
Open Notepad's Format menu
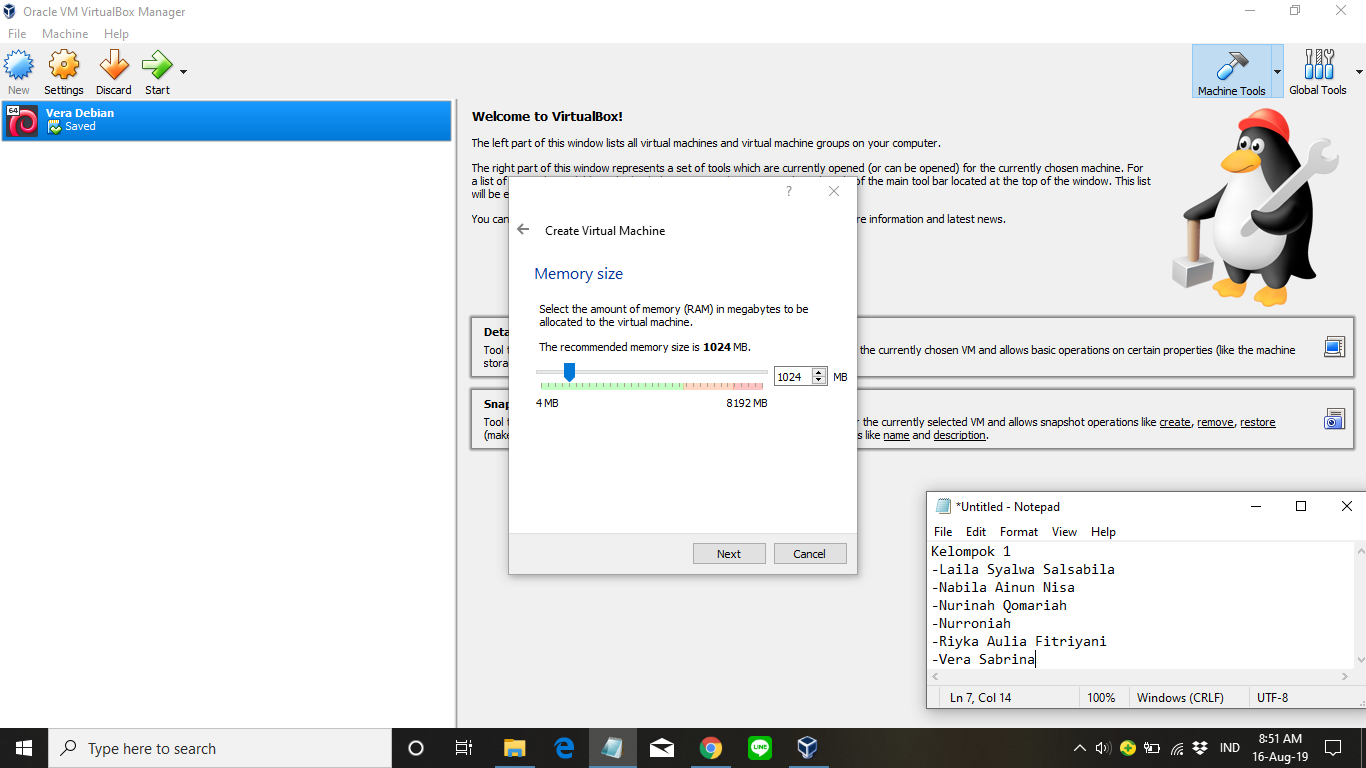(x=1019, y=532)
